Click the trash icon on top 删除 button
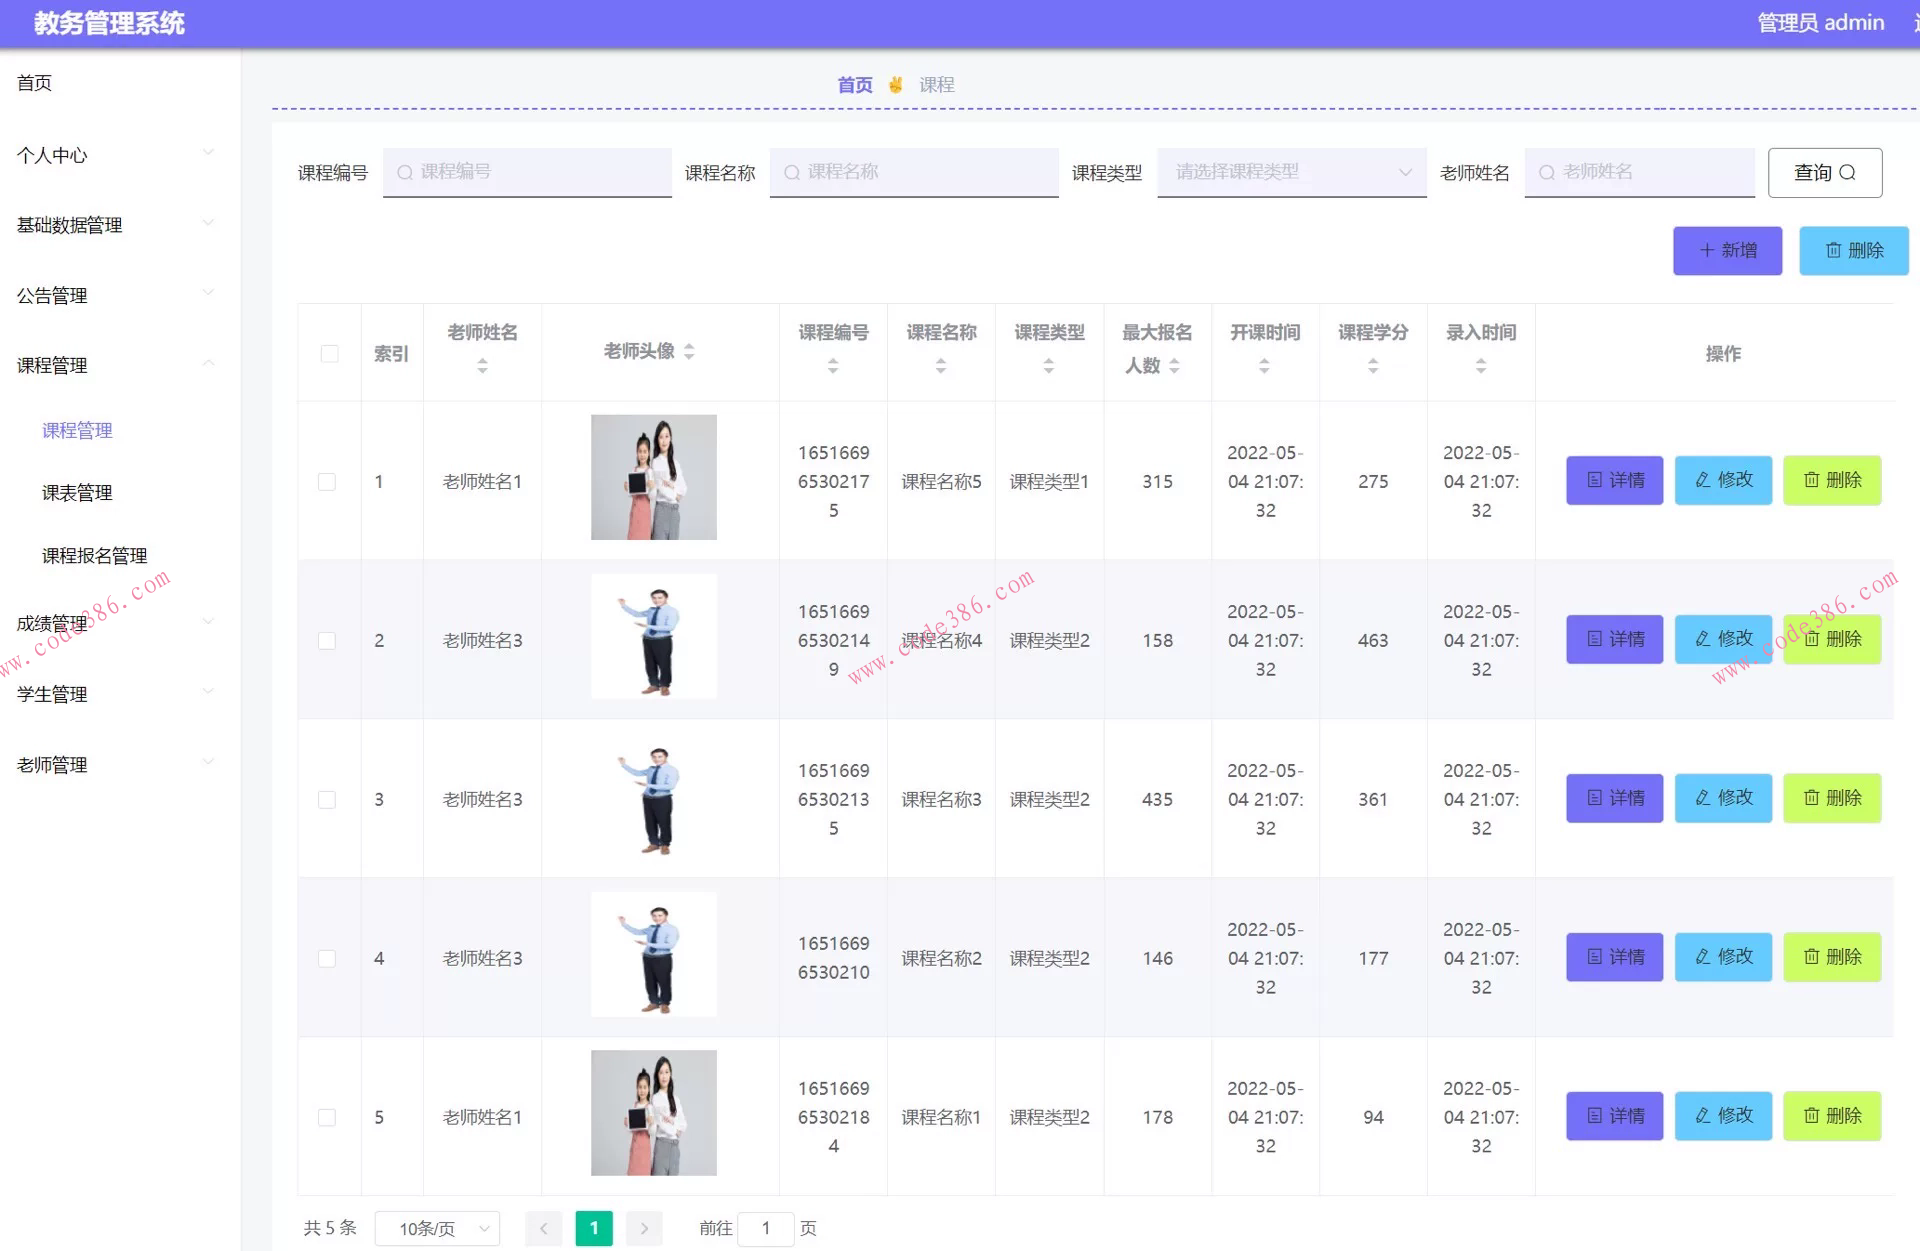Viewport: 1920px width, 1251px height. point(1835,250)
